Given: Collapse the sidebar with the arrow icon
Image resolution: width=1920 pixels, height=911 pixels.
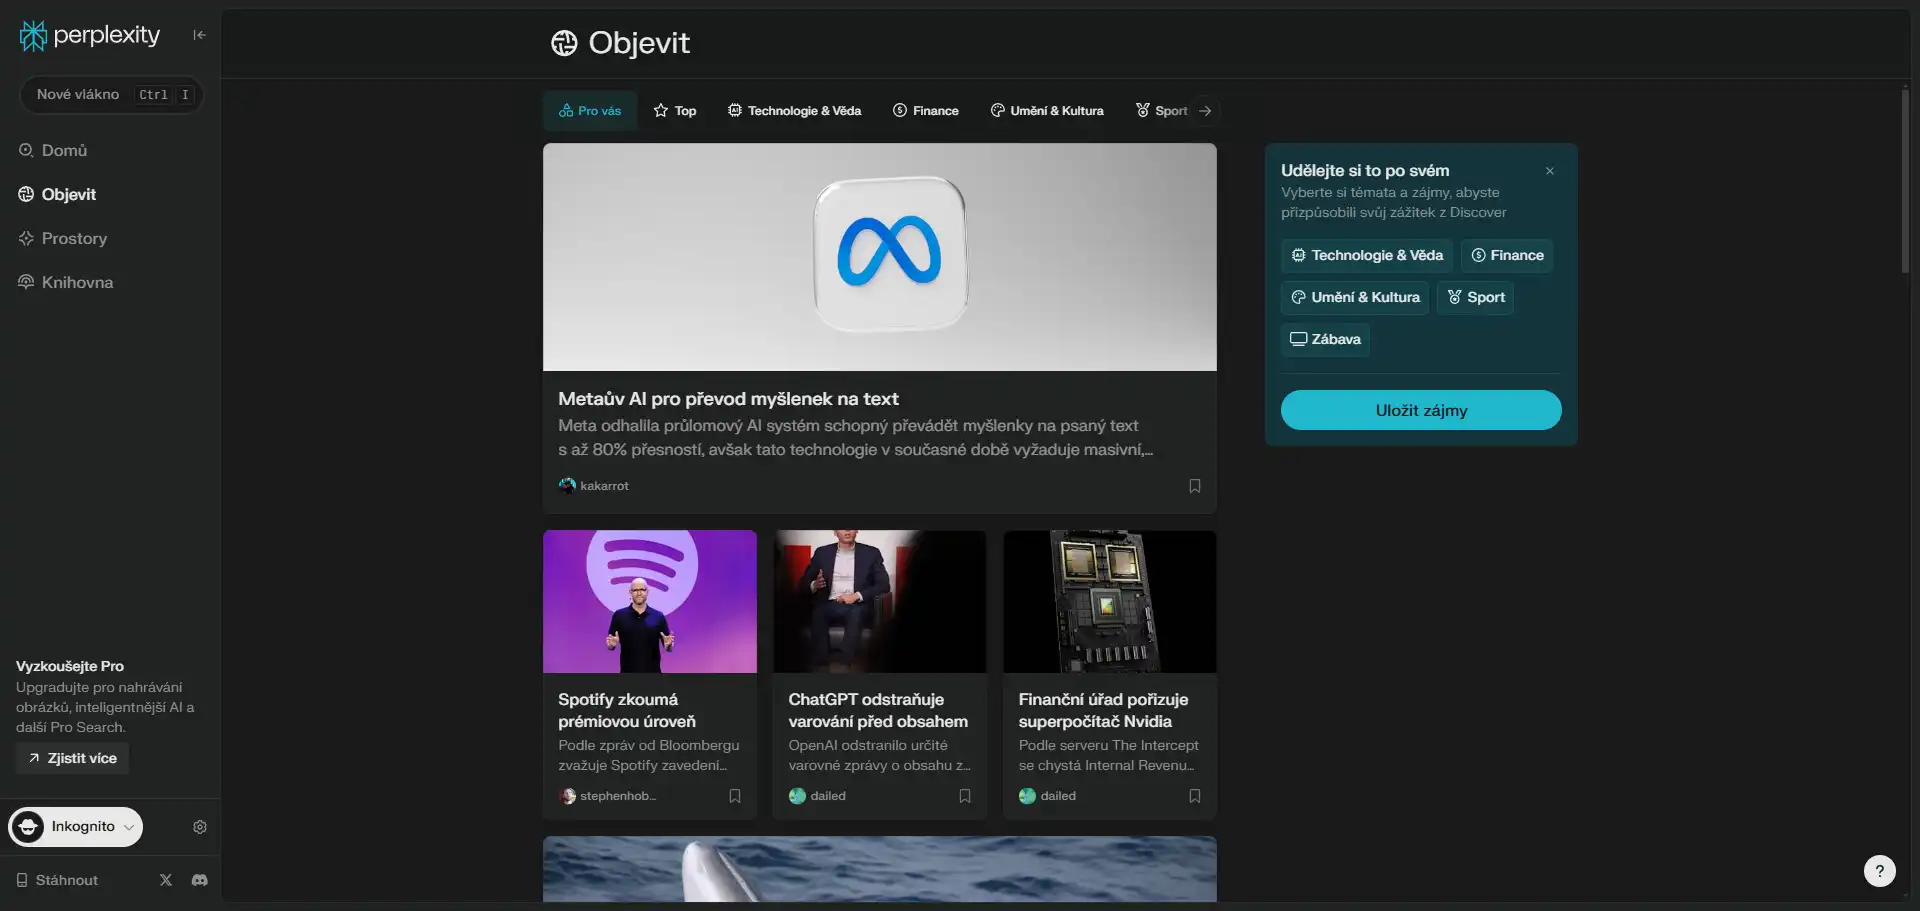Looking at the screenshot, I should coord(199,35).
